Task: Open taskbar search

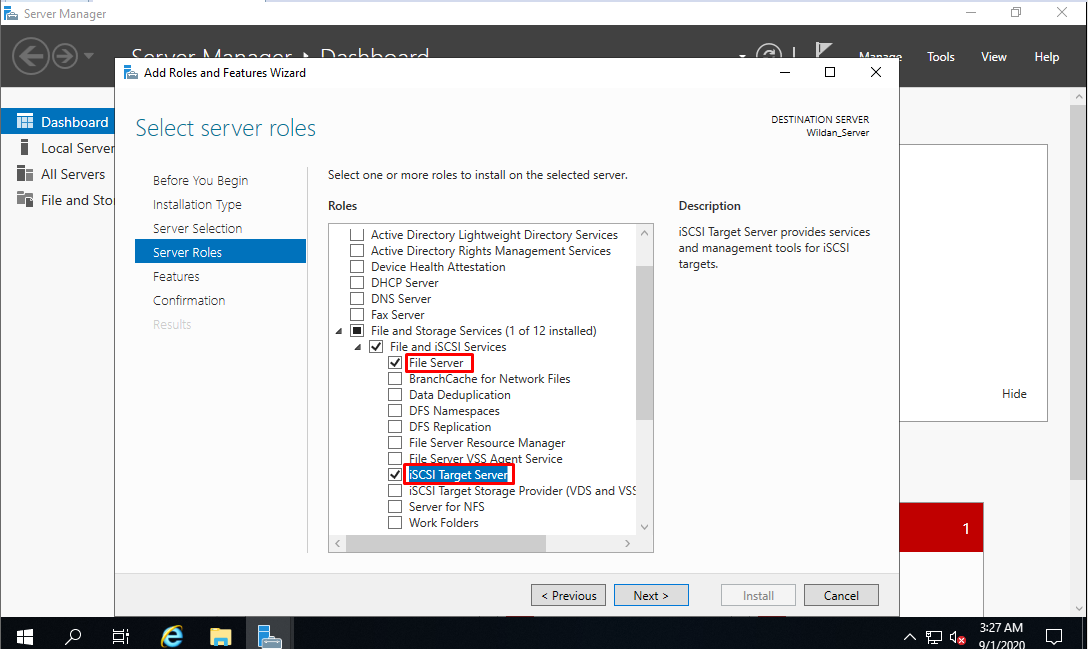Action: point(73,636)
